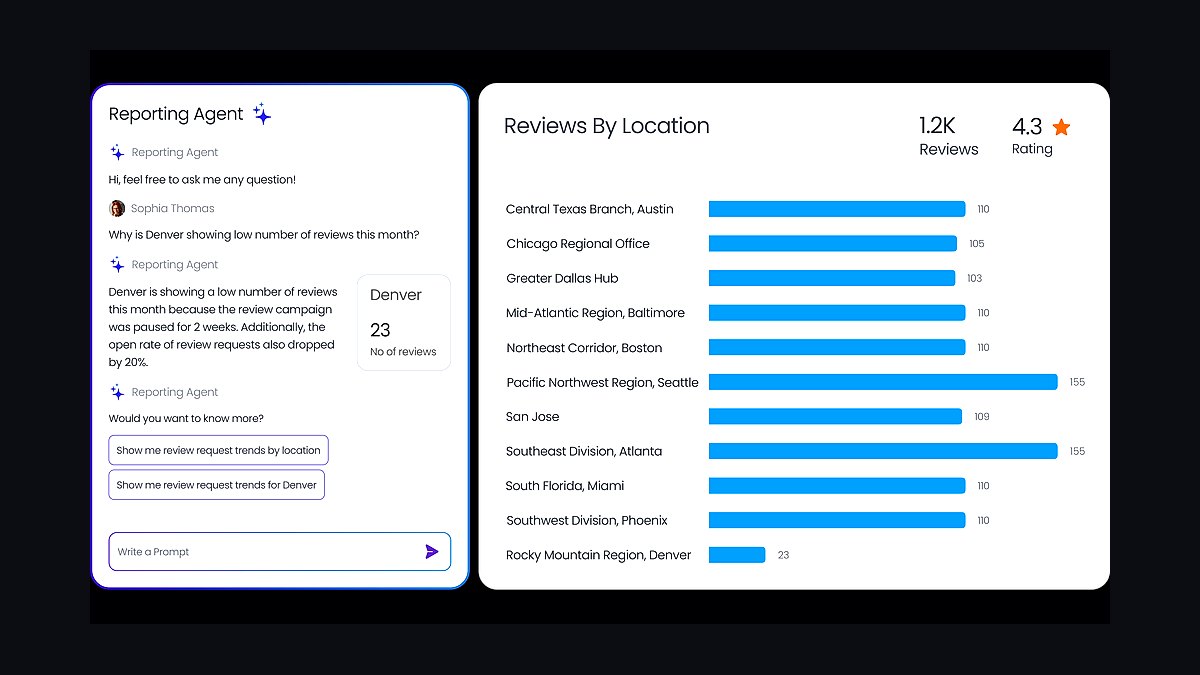Click the 'San Jose' label
The height and width of the screenshot is (675, 1200).
point(533,416)
